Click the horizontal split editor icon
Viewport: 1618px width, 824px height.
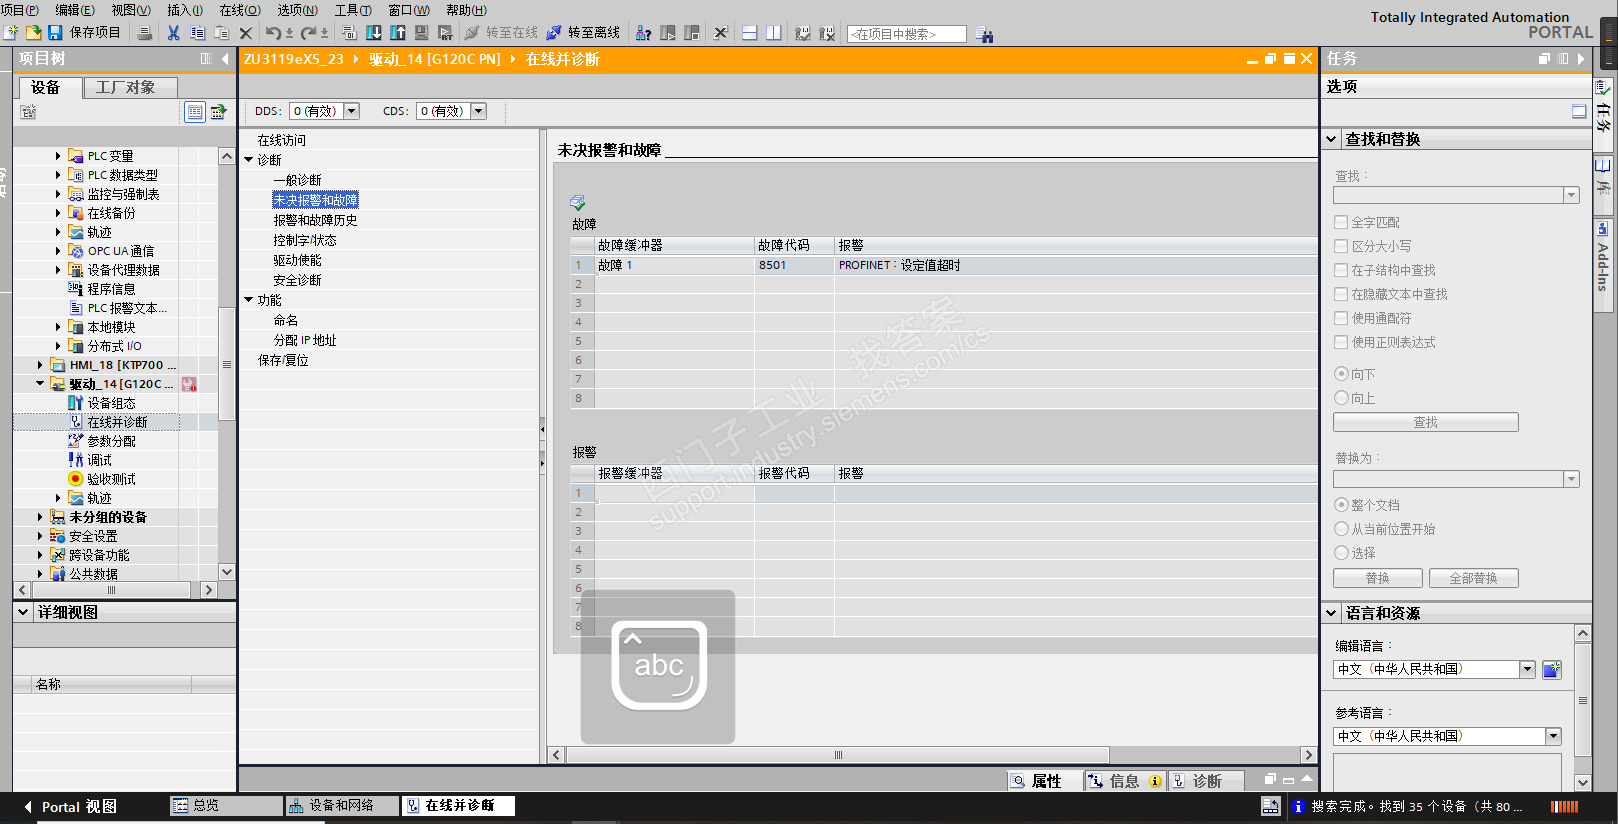click(750, 33)
